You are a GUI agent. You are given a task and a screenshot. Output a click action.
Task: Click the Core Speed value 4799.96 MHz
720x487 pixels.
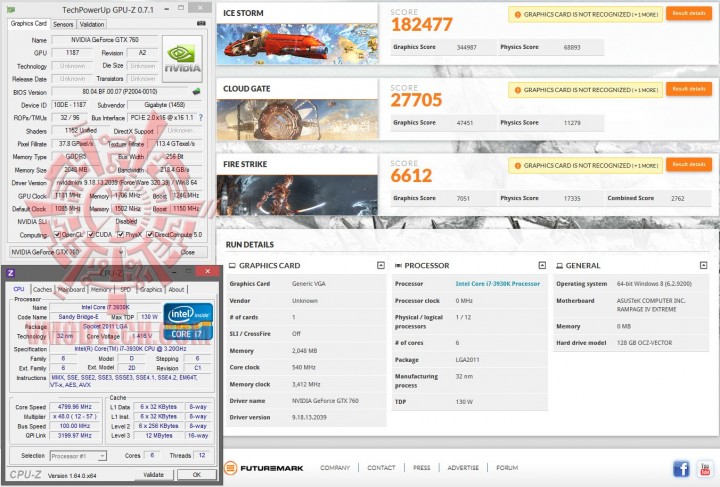click(74, 407)
